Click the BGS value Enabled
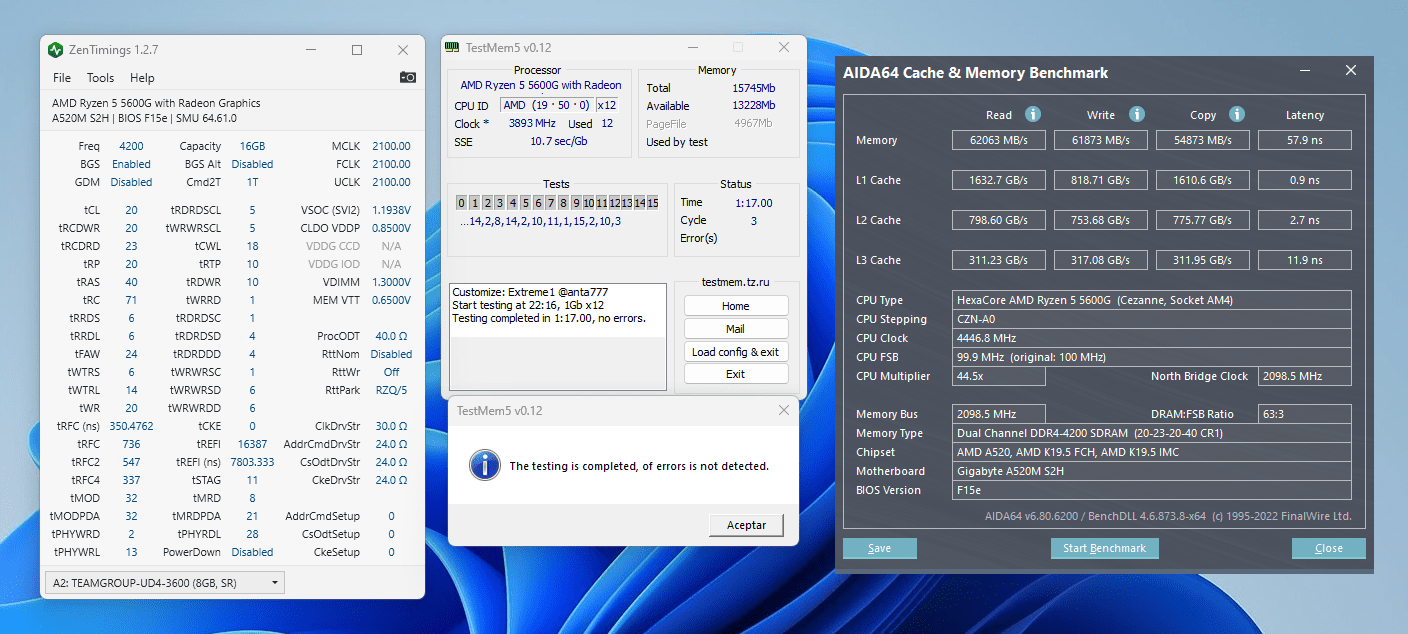This screenshot has height=634, width=1408. pyautogui.click(x=131, y=164)
